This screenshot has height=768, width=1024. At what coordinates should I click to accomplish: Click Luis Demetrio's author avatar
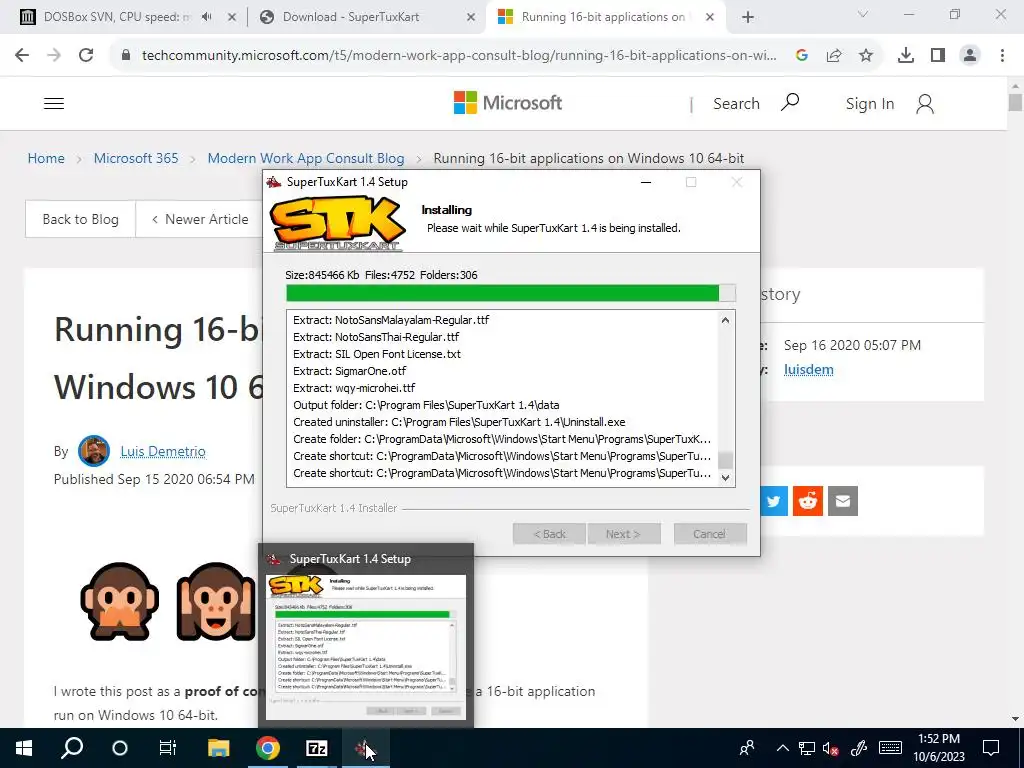pos(94,451)
